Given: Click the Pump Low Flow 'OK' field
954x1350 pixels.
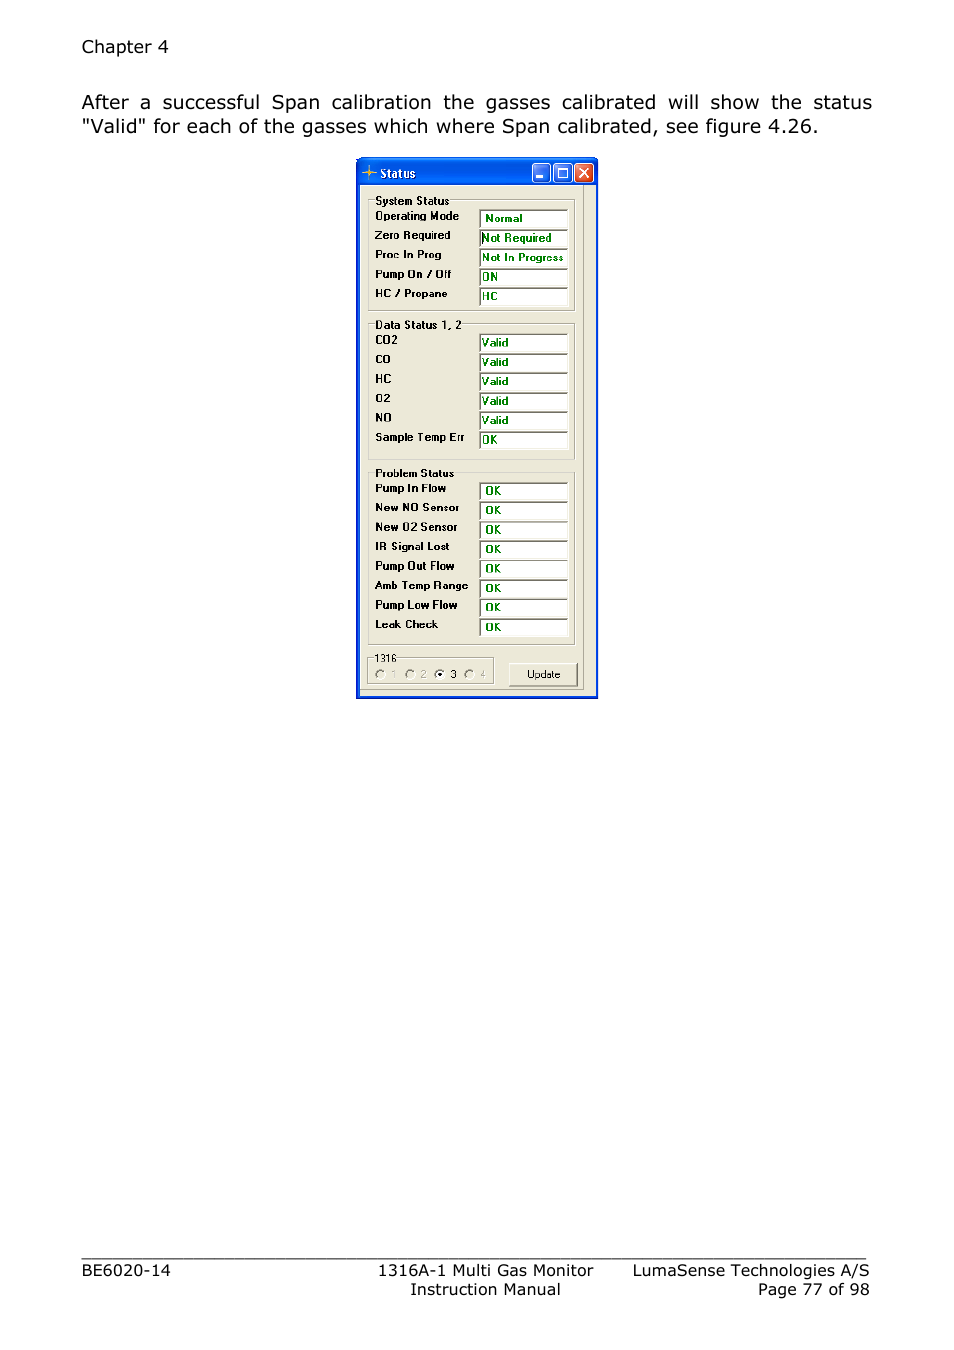Looking at the screenshot, I should pyautogui.click(x=524, y=607).
